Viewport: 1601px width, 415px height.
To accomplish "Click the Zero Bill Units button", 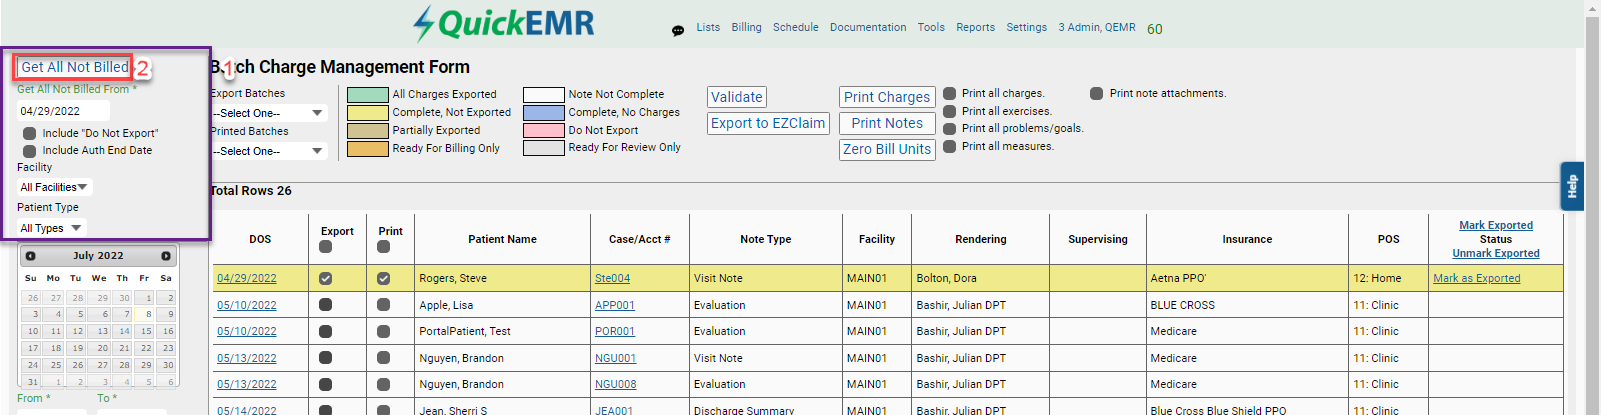I will coord(887,149).
